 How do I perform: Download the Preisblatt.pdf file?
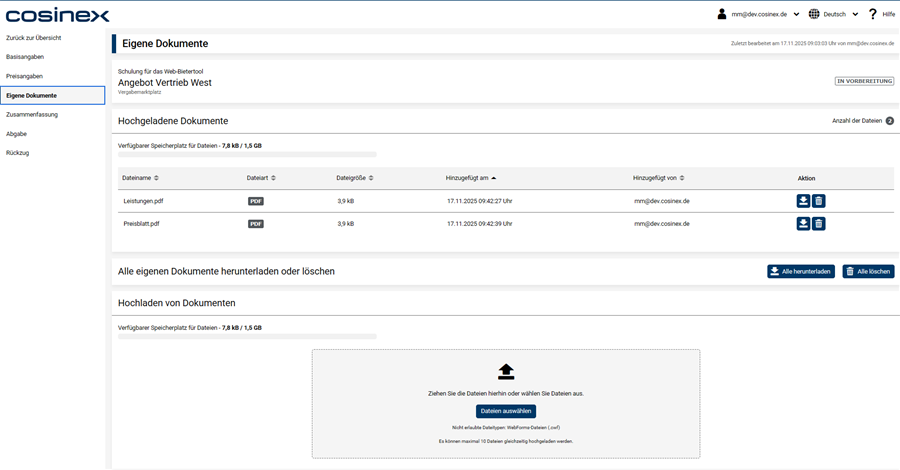(x=802, y=224)
